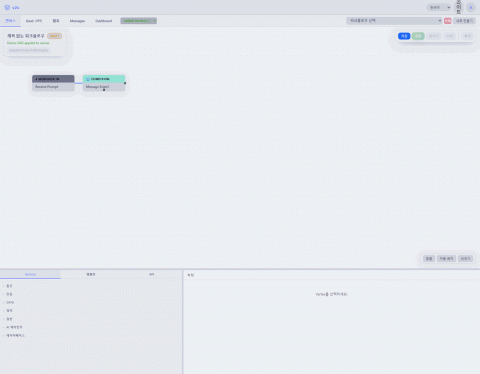
Task: Click the green canvas status message
Action: [x=28, y=43]
